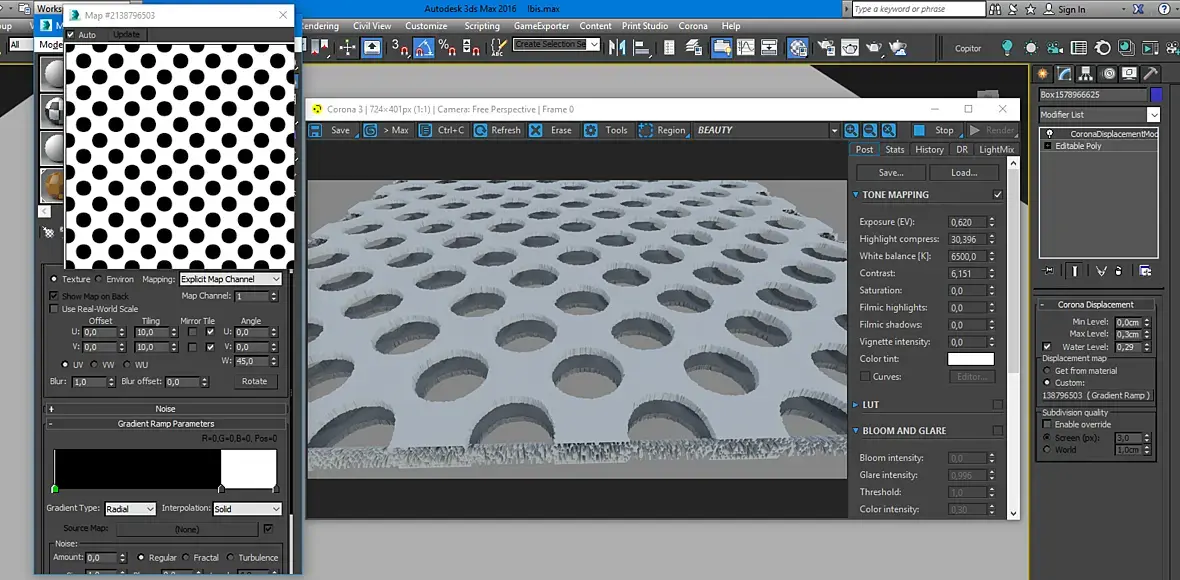Click the Refresh icon in Corona frame buffer
The width and height of the screenshot is (1180, 580).
click(x=481, y=130)
